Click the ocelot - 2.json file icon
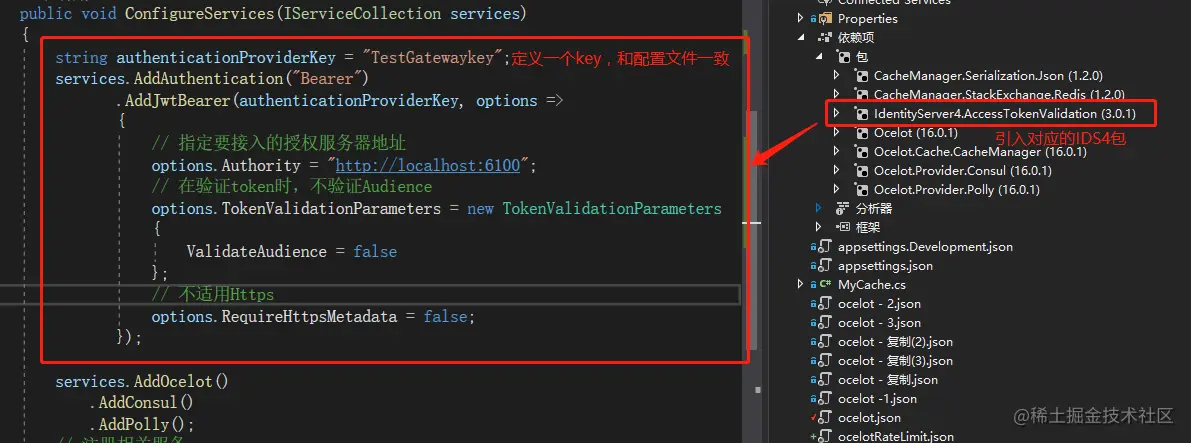Image resolution: width=1191 pixels, height=443 pixels. point(823,303)
